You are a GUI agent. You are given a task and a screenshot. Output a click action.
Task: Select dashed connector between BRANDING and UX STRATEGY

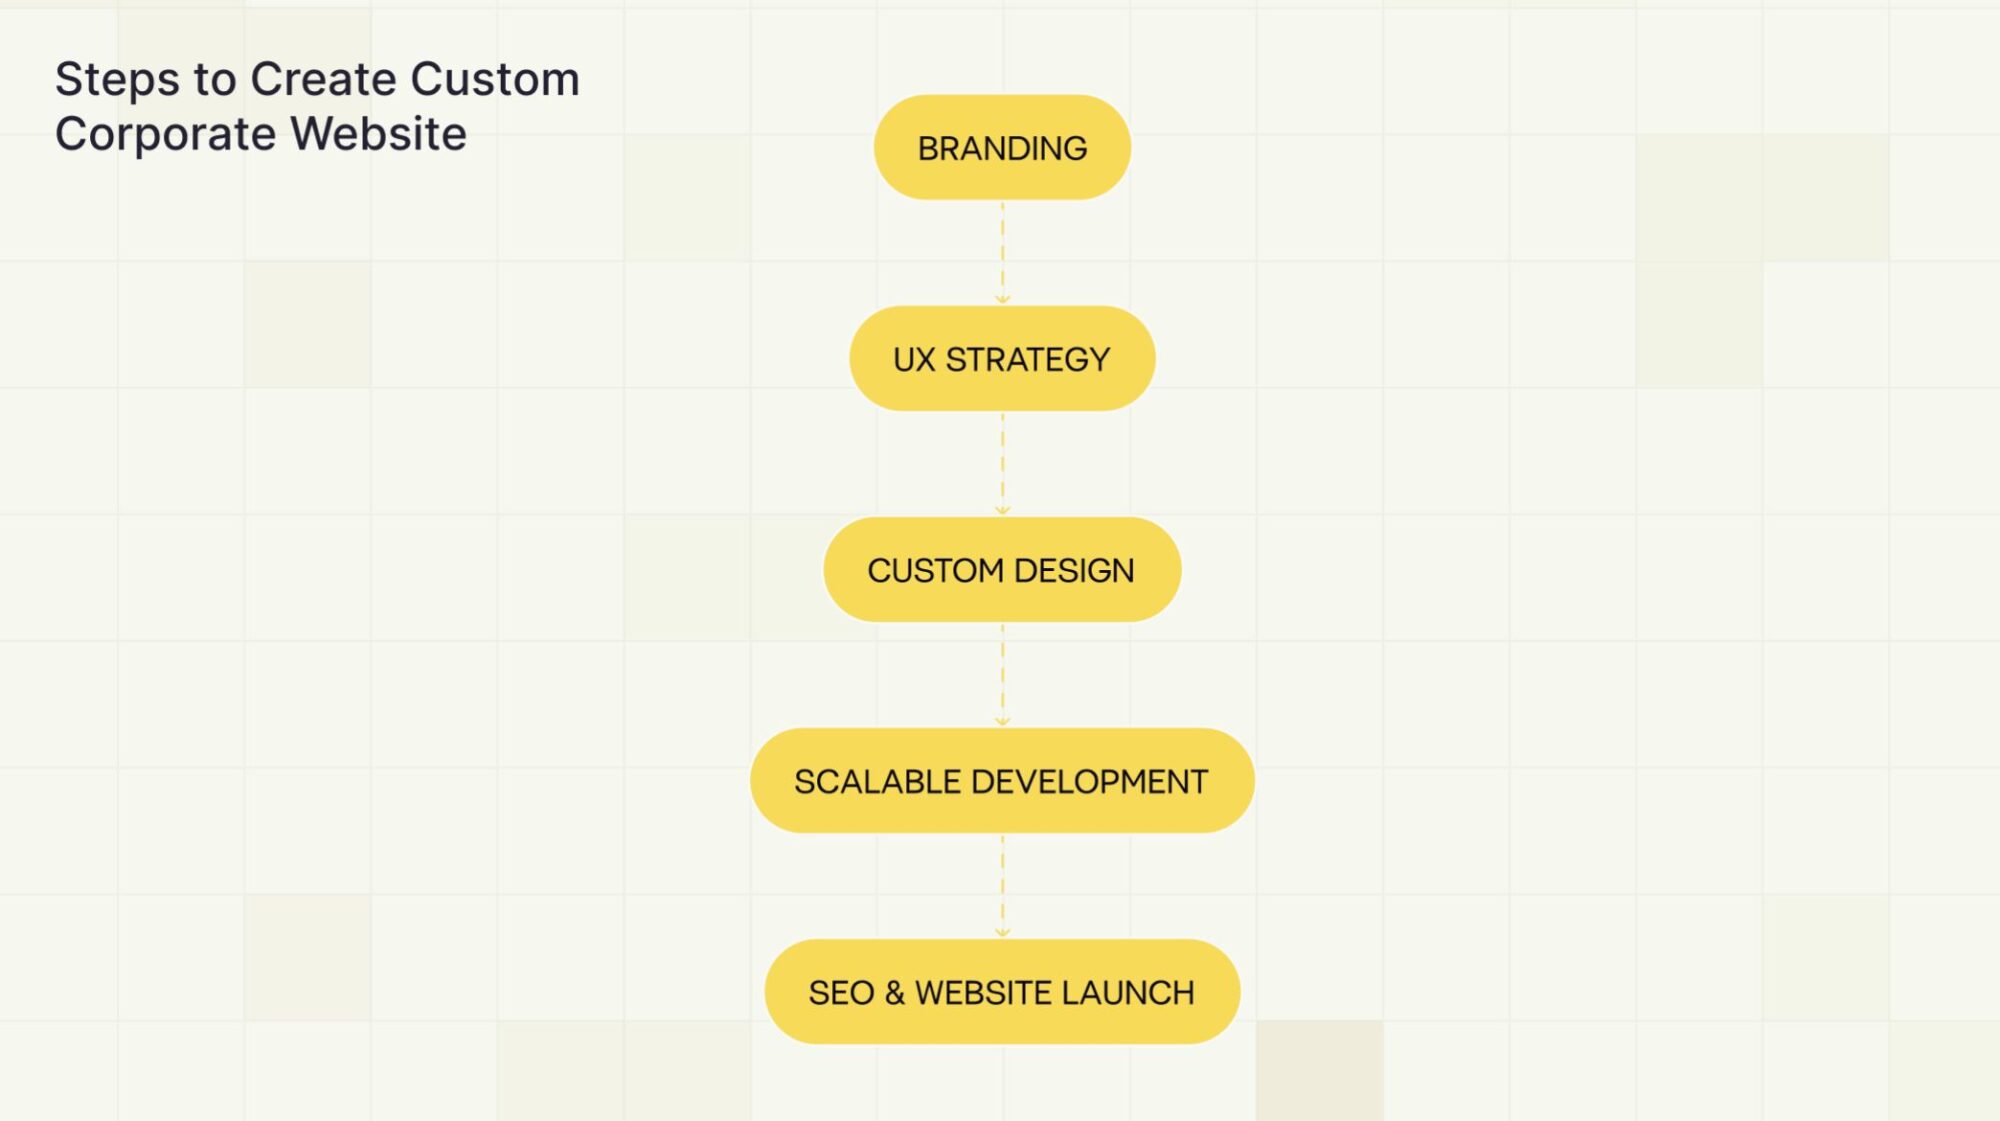[x=1003, y=248]
